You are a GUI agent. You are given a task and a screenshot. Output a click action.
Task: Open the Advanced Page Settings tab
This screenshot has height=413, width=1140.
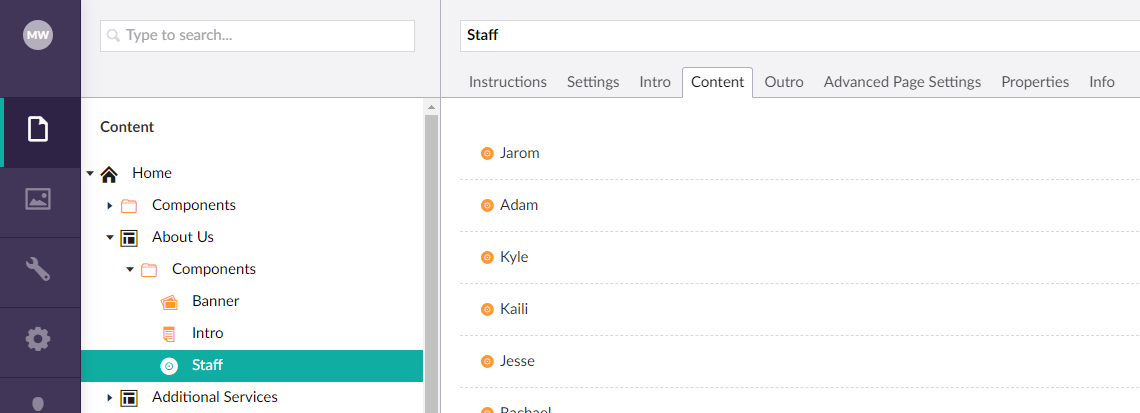click(902, 82)
